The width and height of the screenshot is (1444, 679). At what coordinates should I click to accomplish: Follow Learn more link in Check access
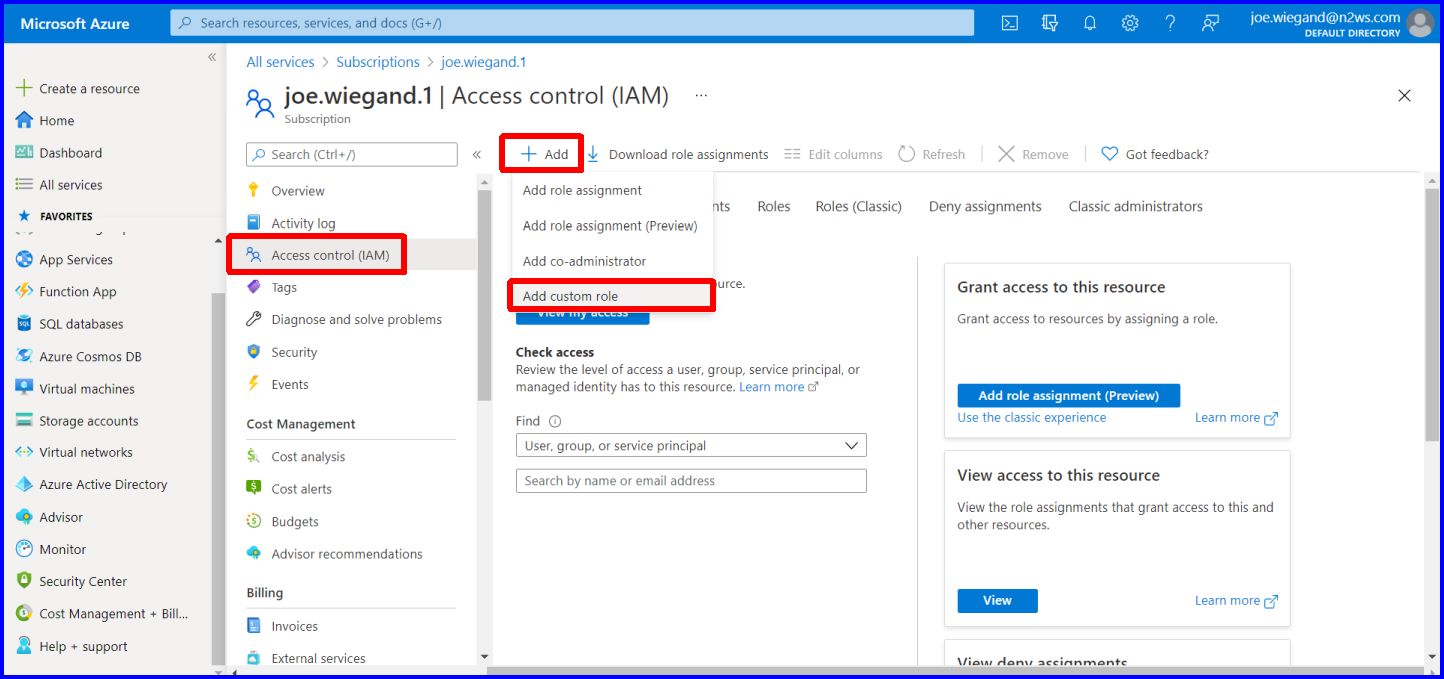pyautogui.click(x=779, y=387)
